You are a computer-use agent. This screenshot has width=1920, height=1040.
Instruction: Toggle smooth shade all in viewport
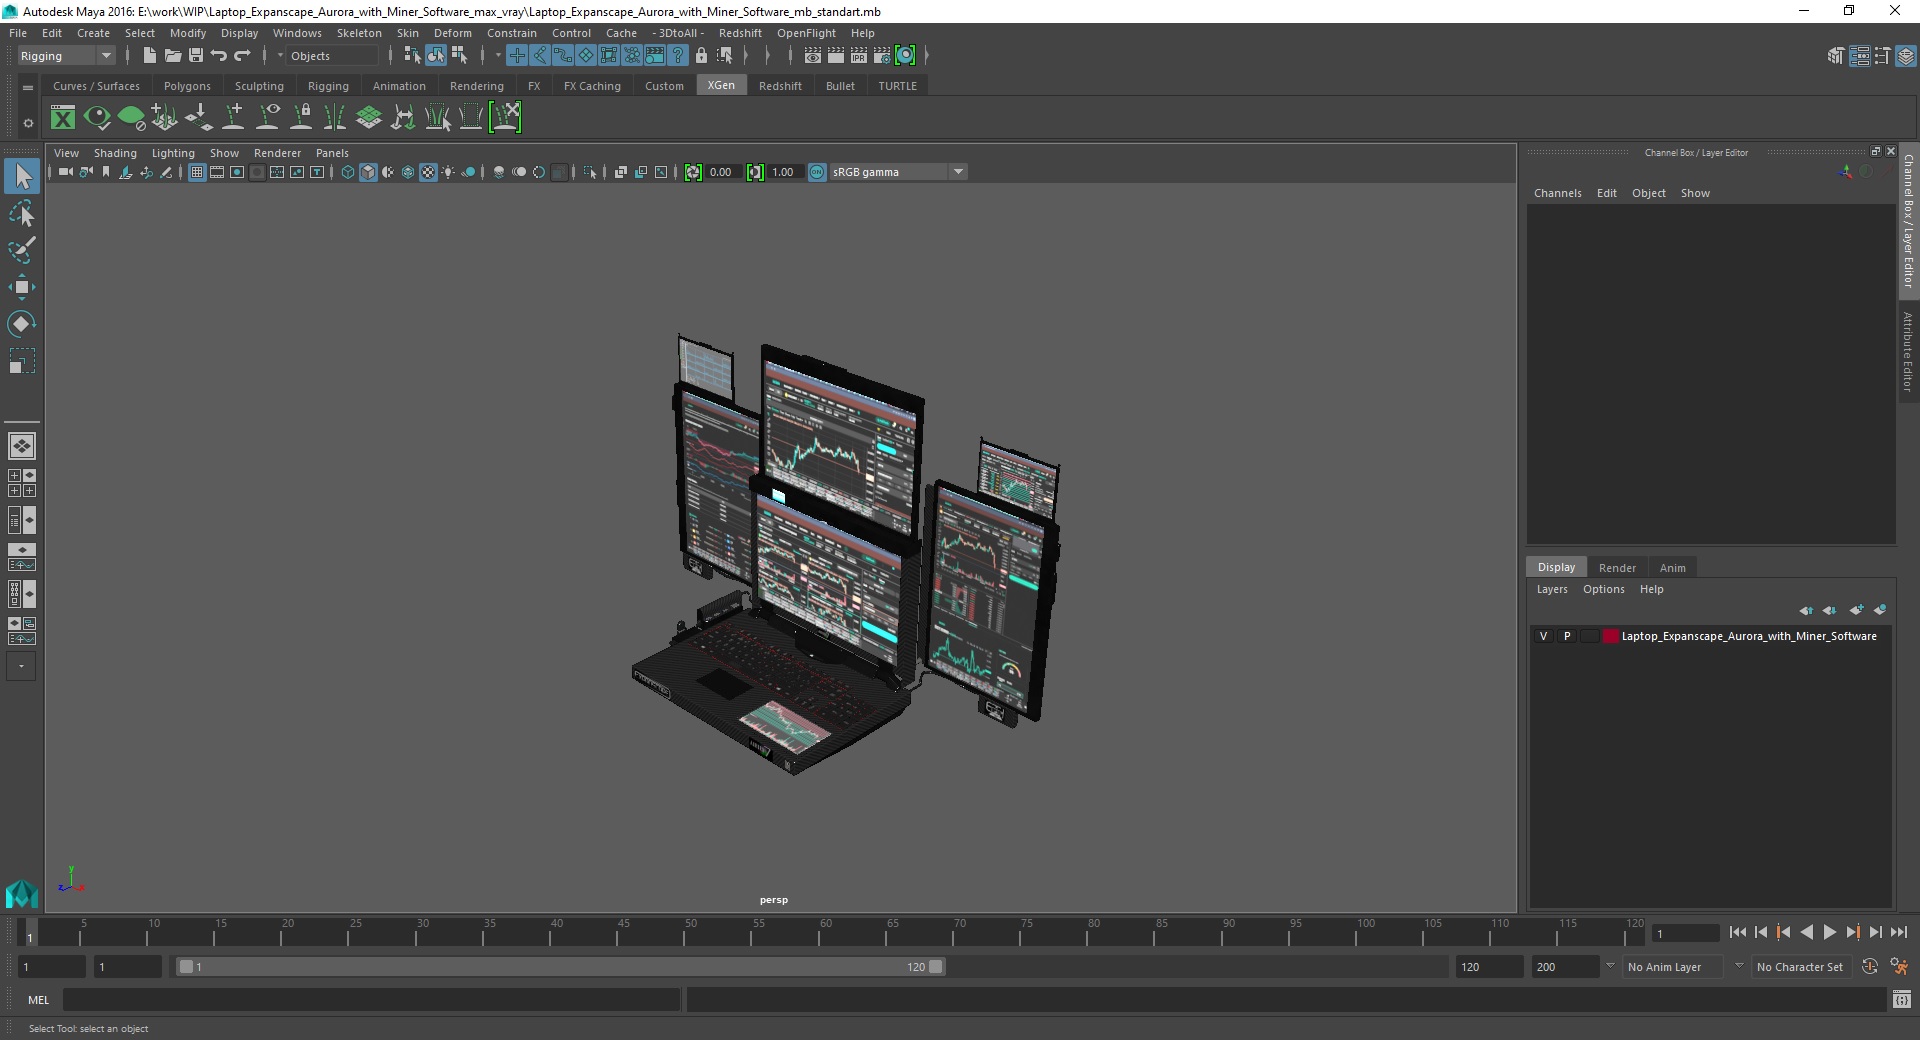pyautogui.click(x=368, y=172)
